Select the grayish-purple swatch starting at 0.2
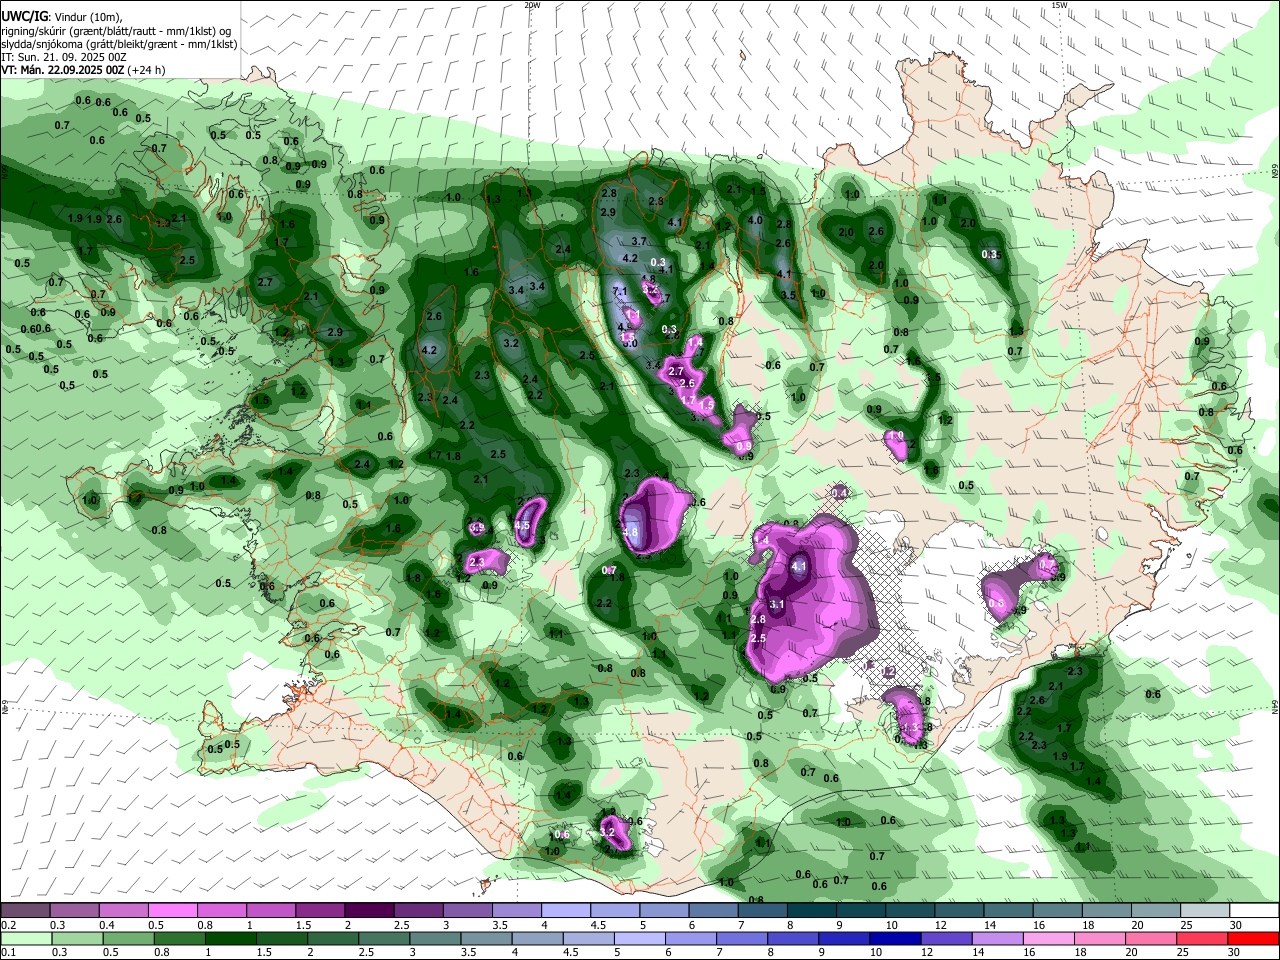The height and width of the screenshot is (960, 1280). [x=25, y=910]
